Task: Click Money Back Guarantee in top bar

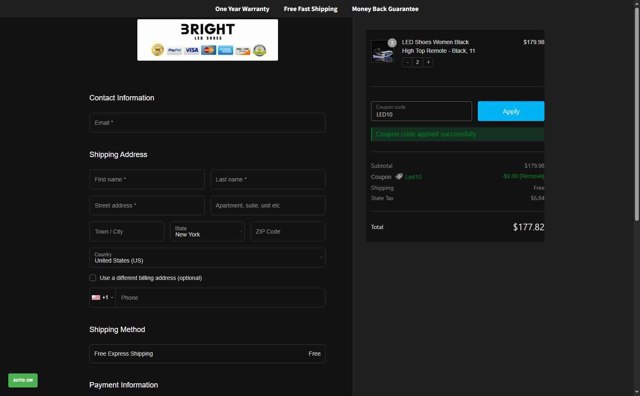Action: click(385, 9)
